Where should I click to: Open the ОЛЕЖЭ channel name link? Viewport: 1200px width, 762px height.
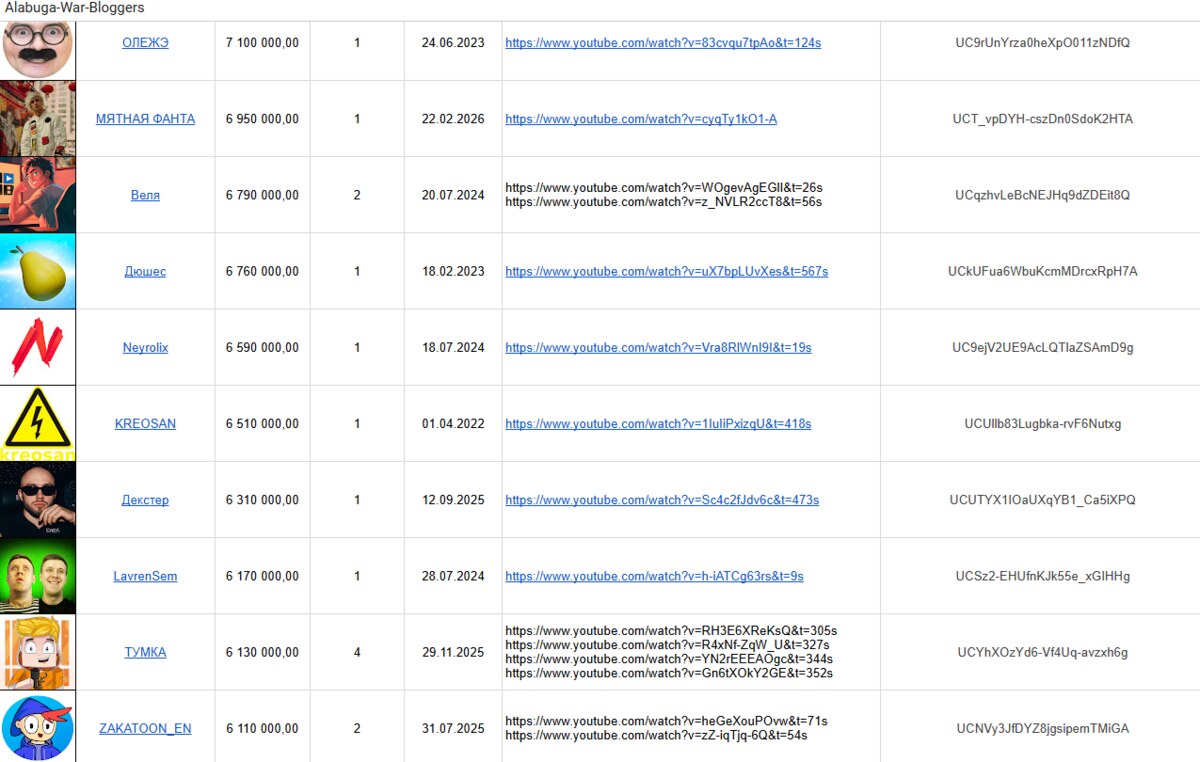coord(145,43)
